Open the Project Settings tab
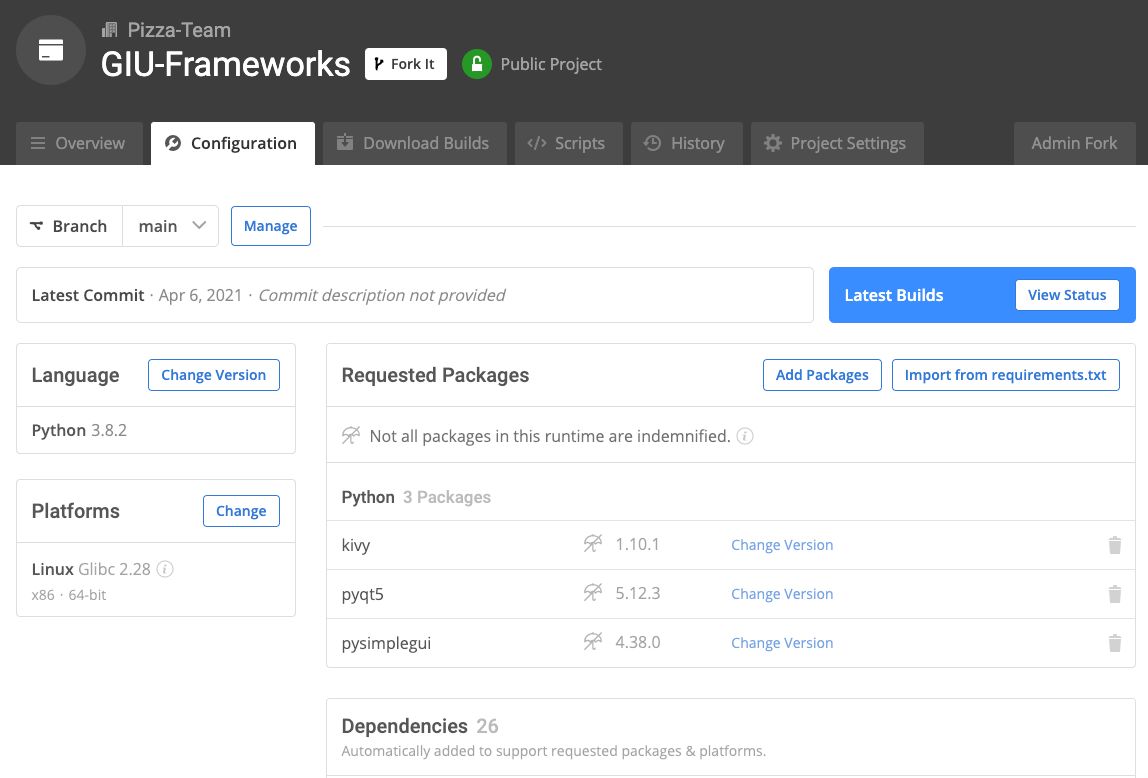 [835, 143]
